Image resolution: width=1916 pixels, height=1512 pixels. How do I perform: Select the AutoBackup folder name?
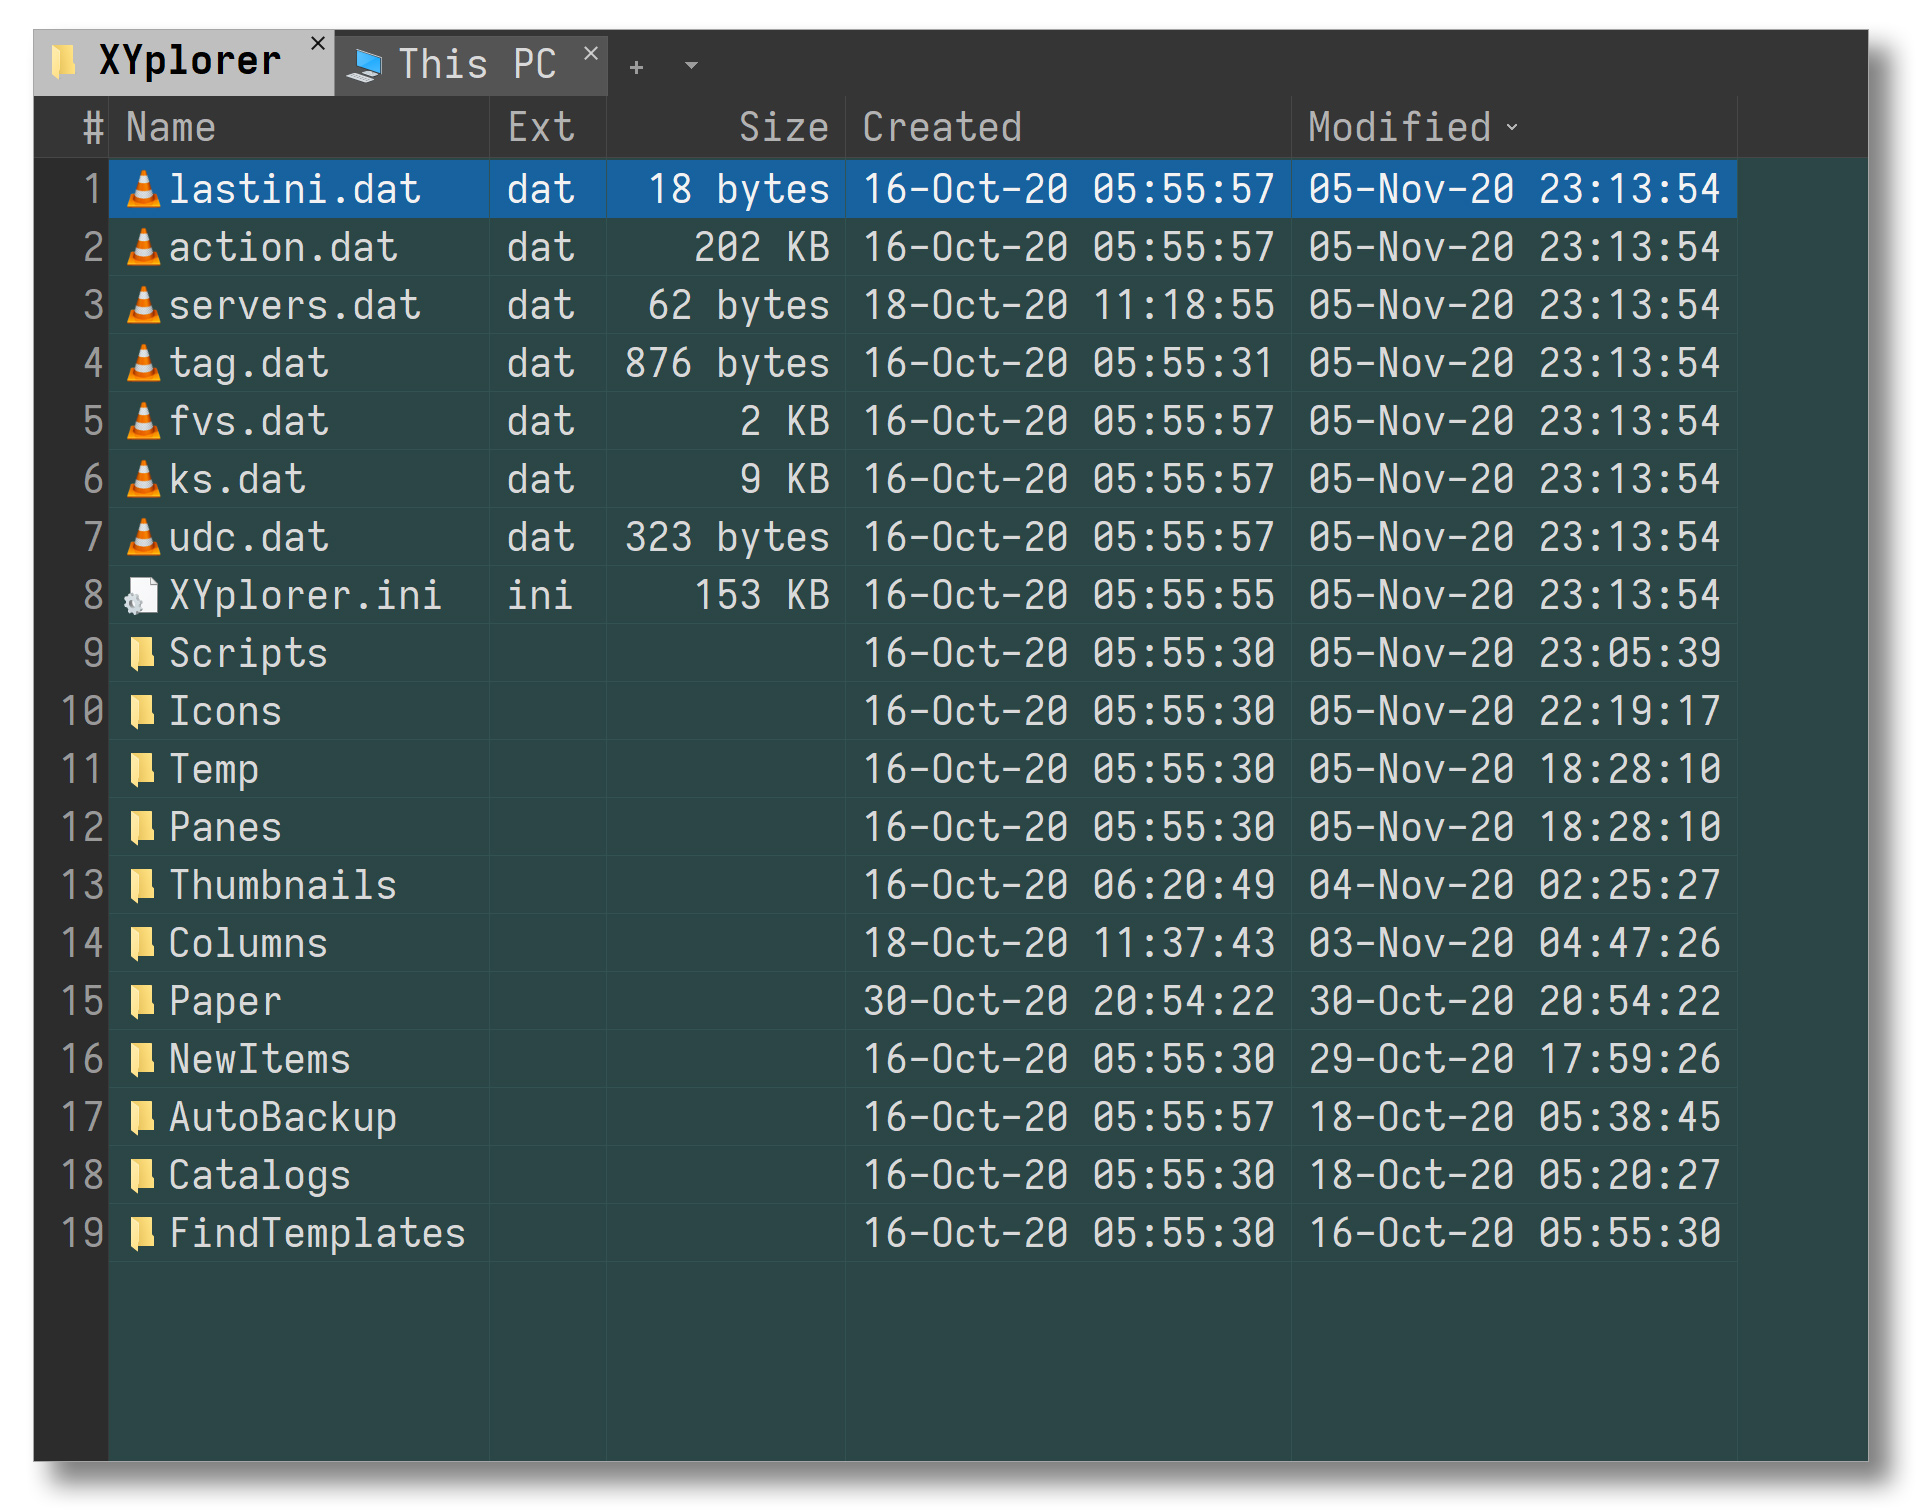coord(282,1117)
